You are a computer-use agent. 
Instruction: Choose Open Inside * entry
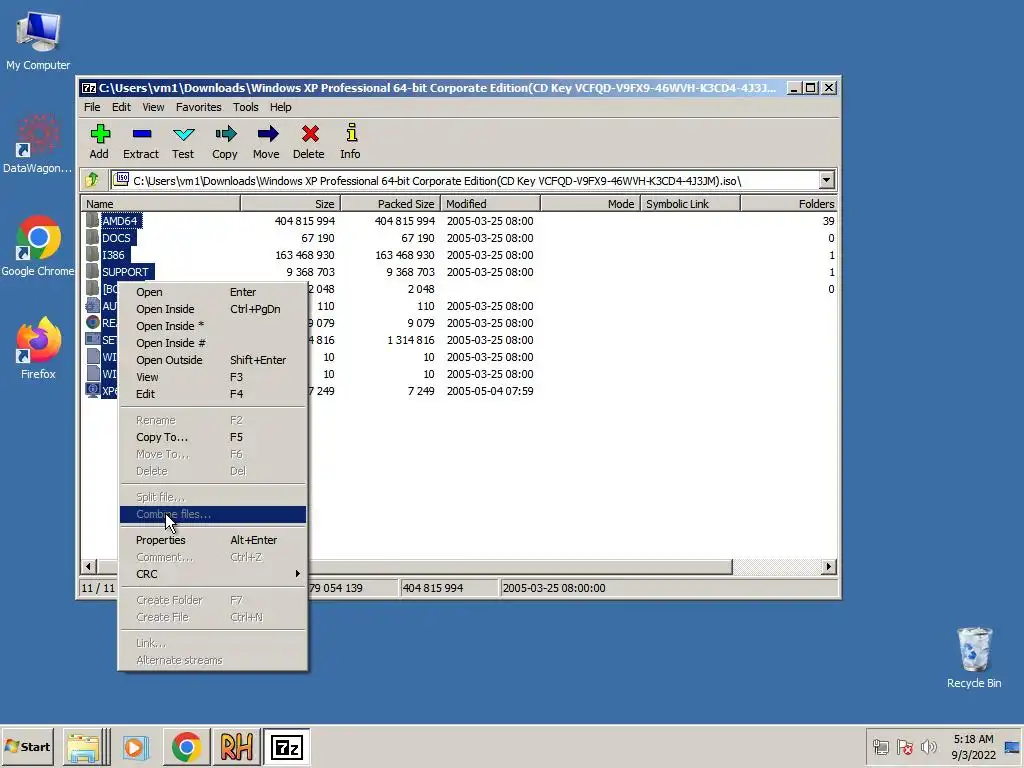tap(213, 326)
